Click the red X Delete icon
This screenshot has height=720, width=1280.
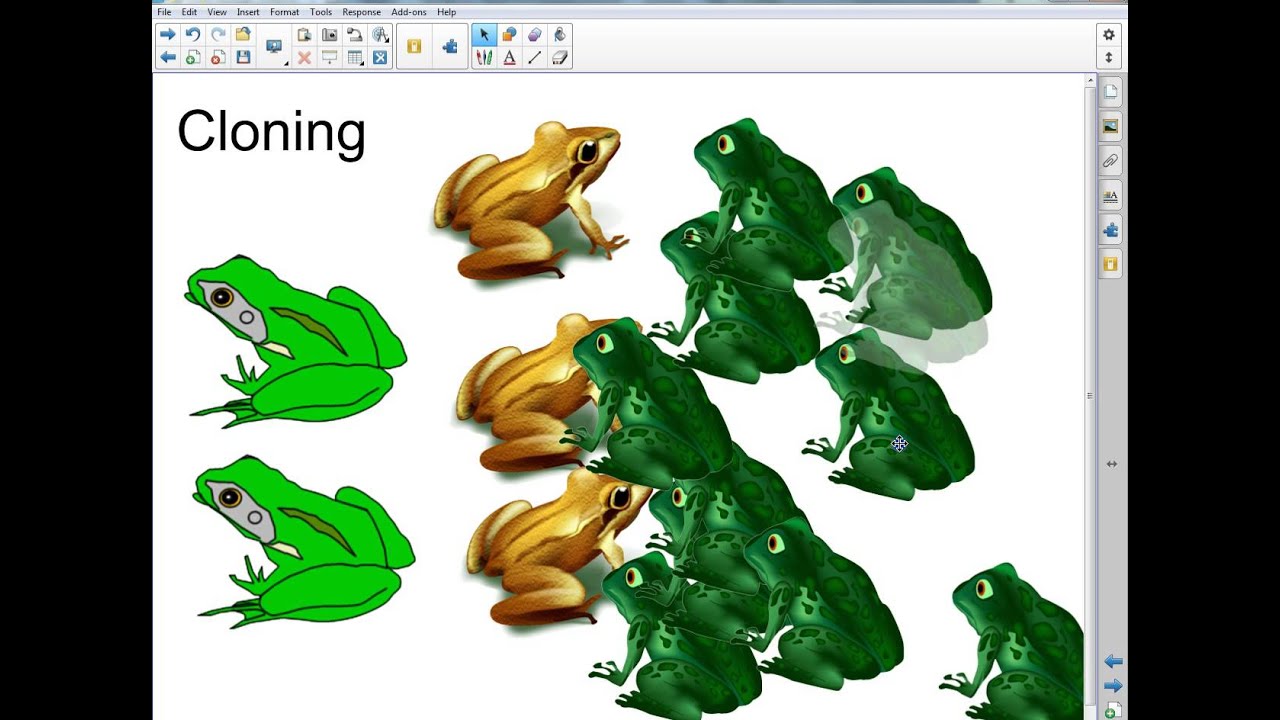(x=305, y=58)
